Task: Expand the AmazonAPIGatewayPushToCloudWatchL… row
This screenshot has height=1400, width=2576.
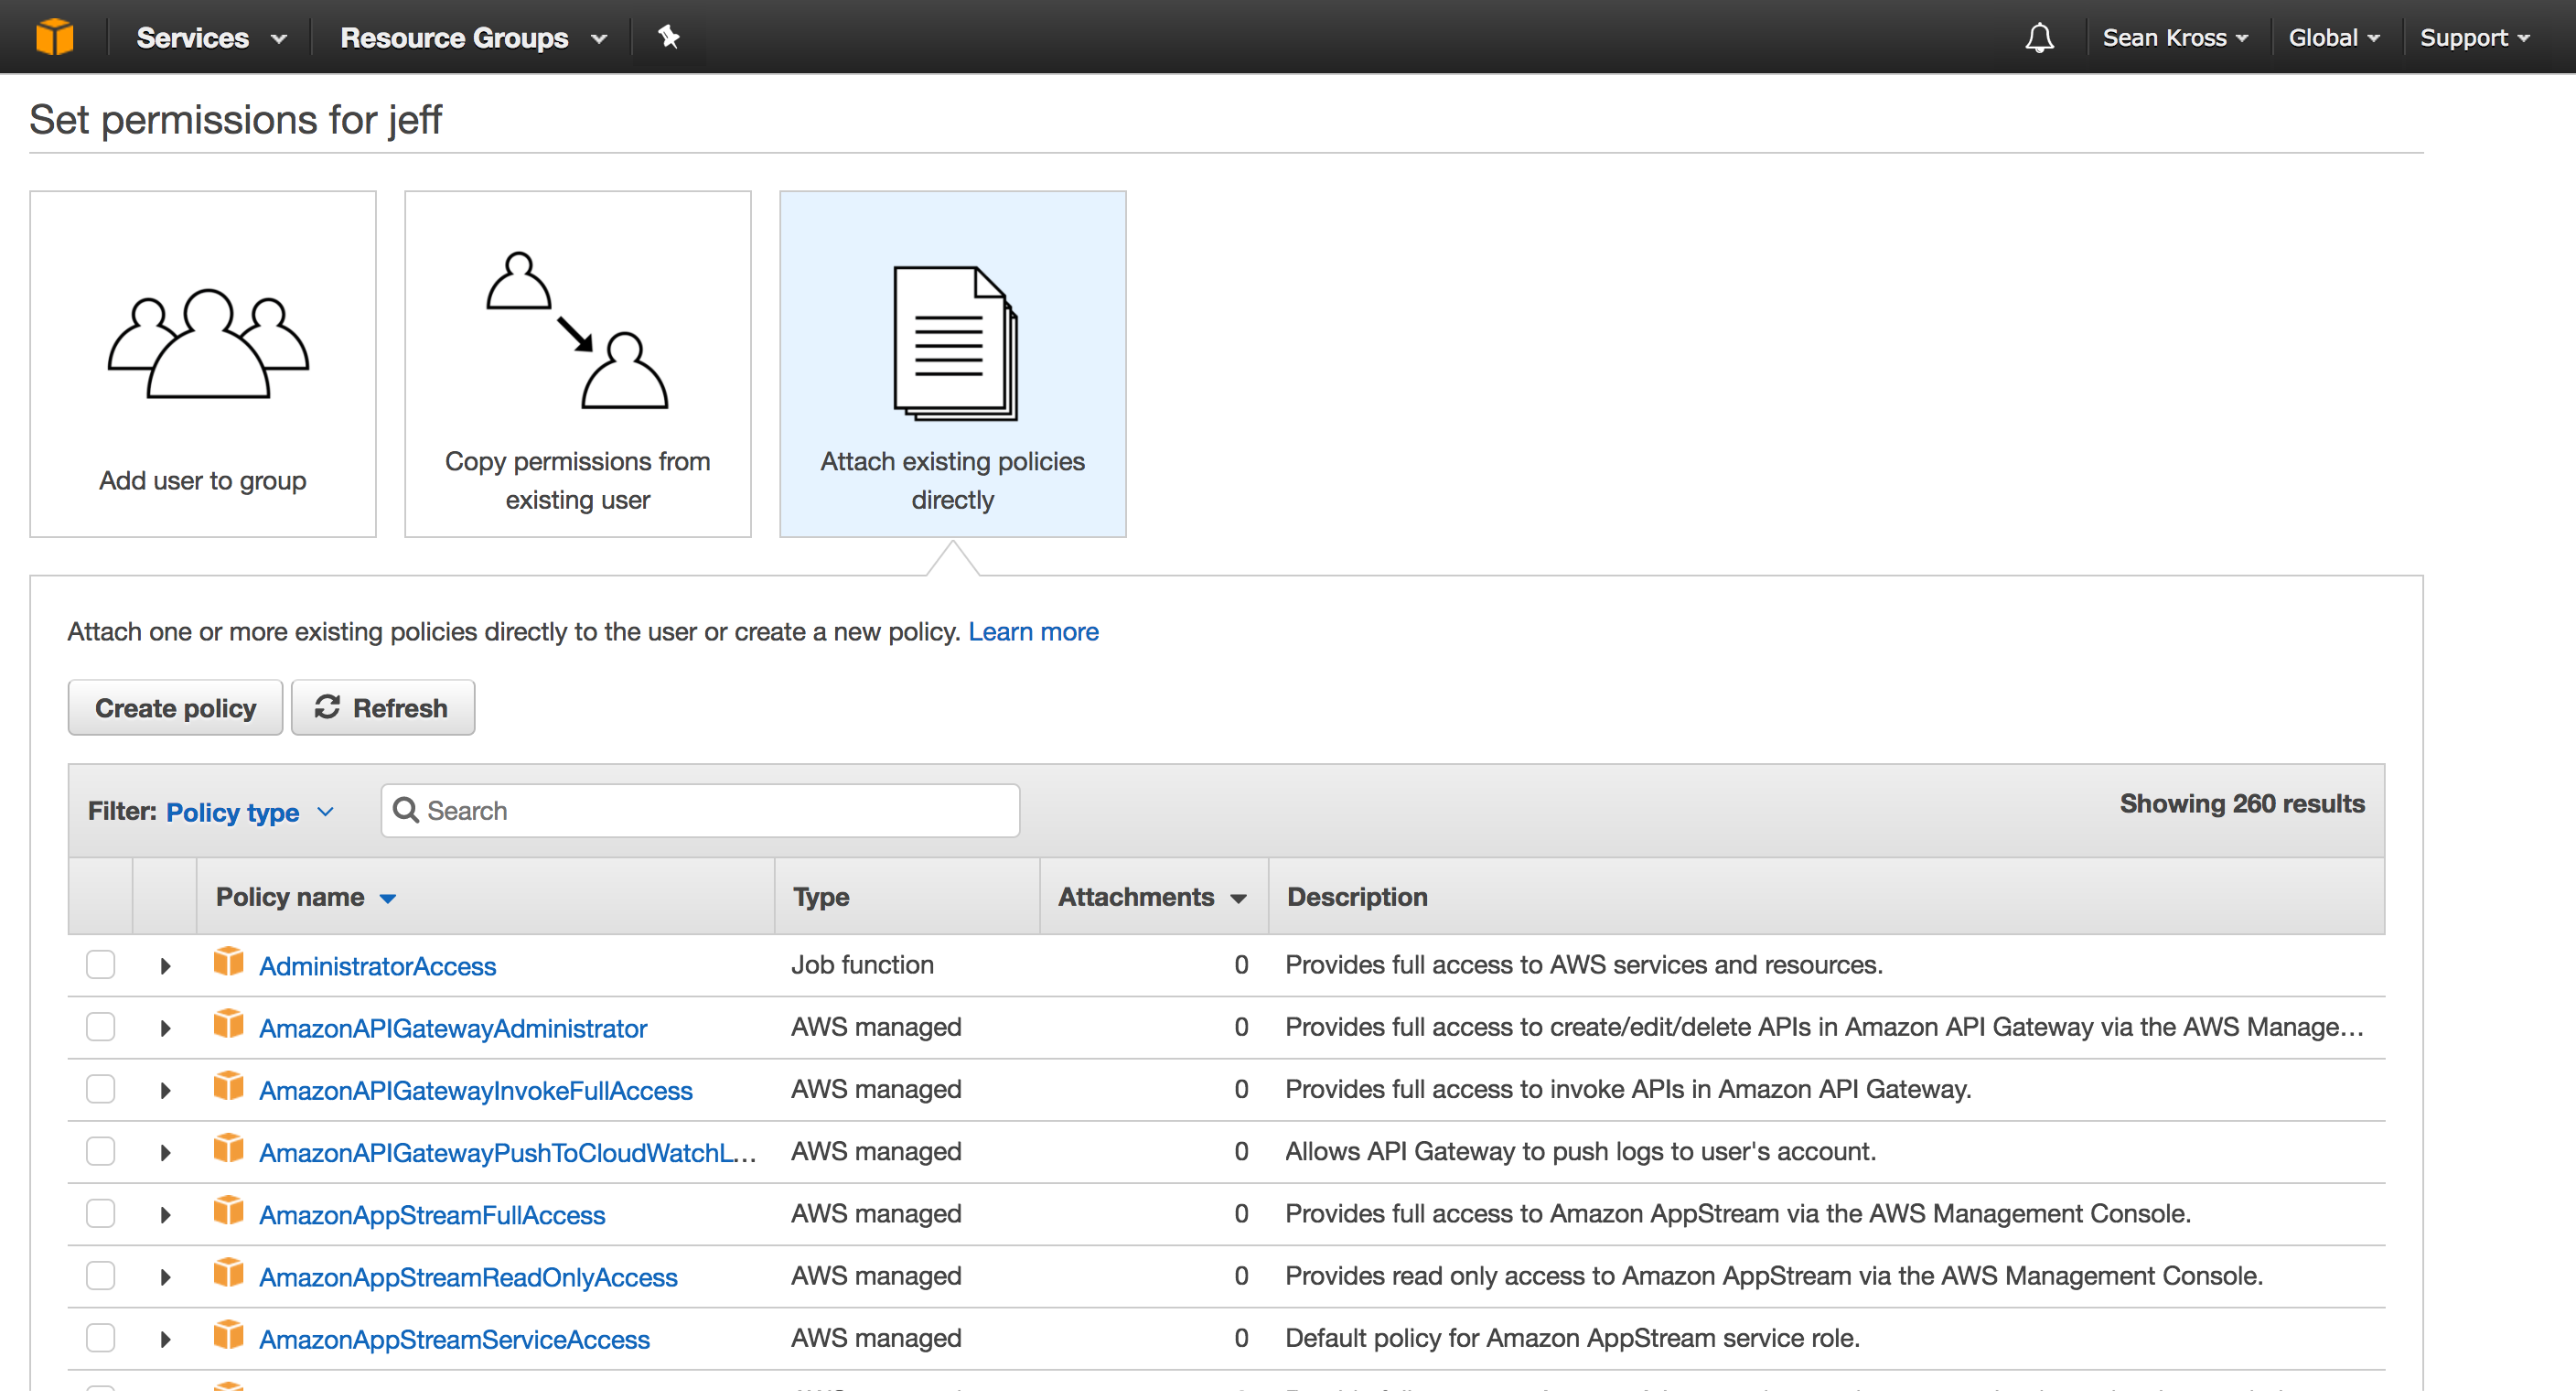Action: 165,1153
